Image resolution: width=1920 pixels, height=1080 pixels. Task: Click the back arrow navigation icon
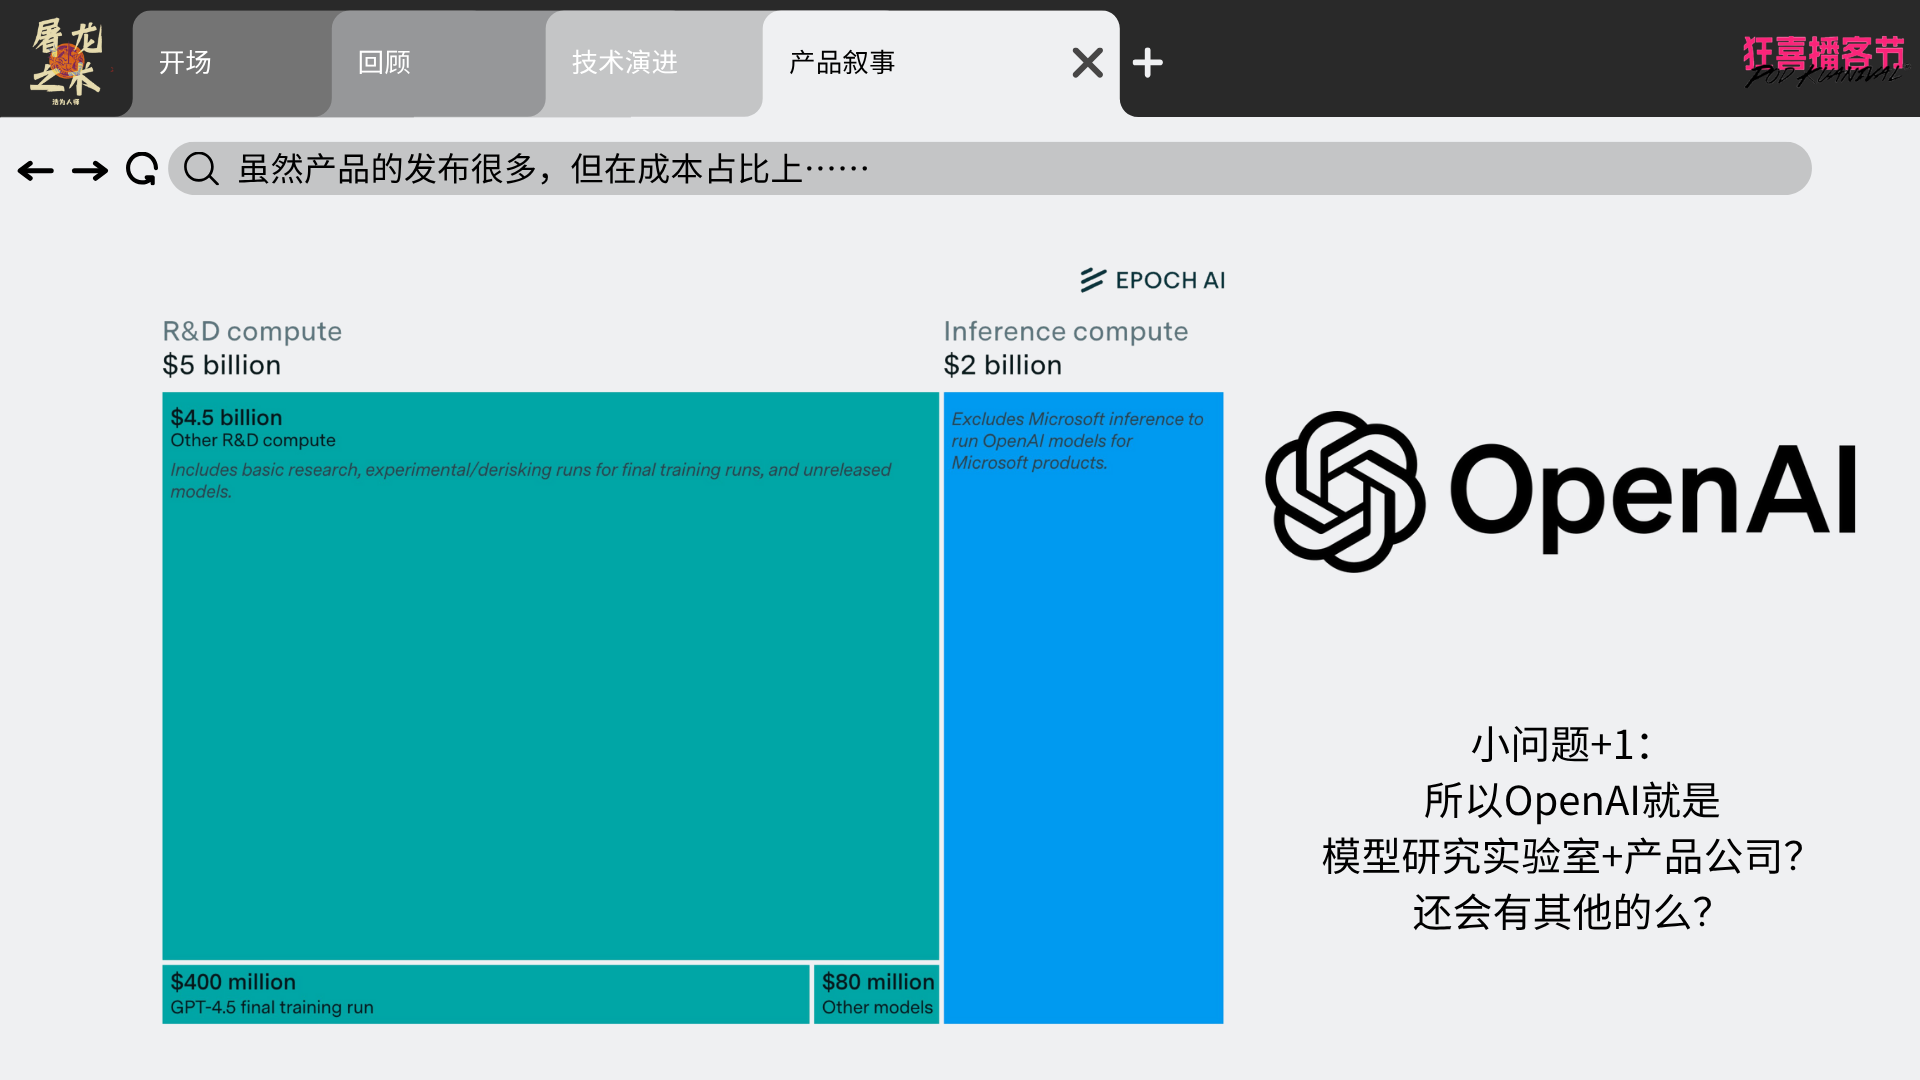[x=36, y=171]
